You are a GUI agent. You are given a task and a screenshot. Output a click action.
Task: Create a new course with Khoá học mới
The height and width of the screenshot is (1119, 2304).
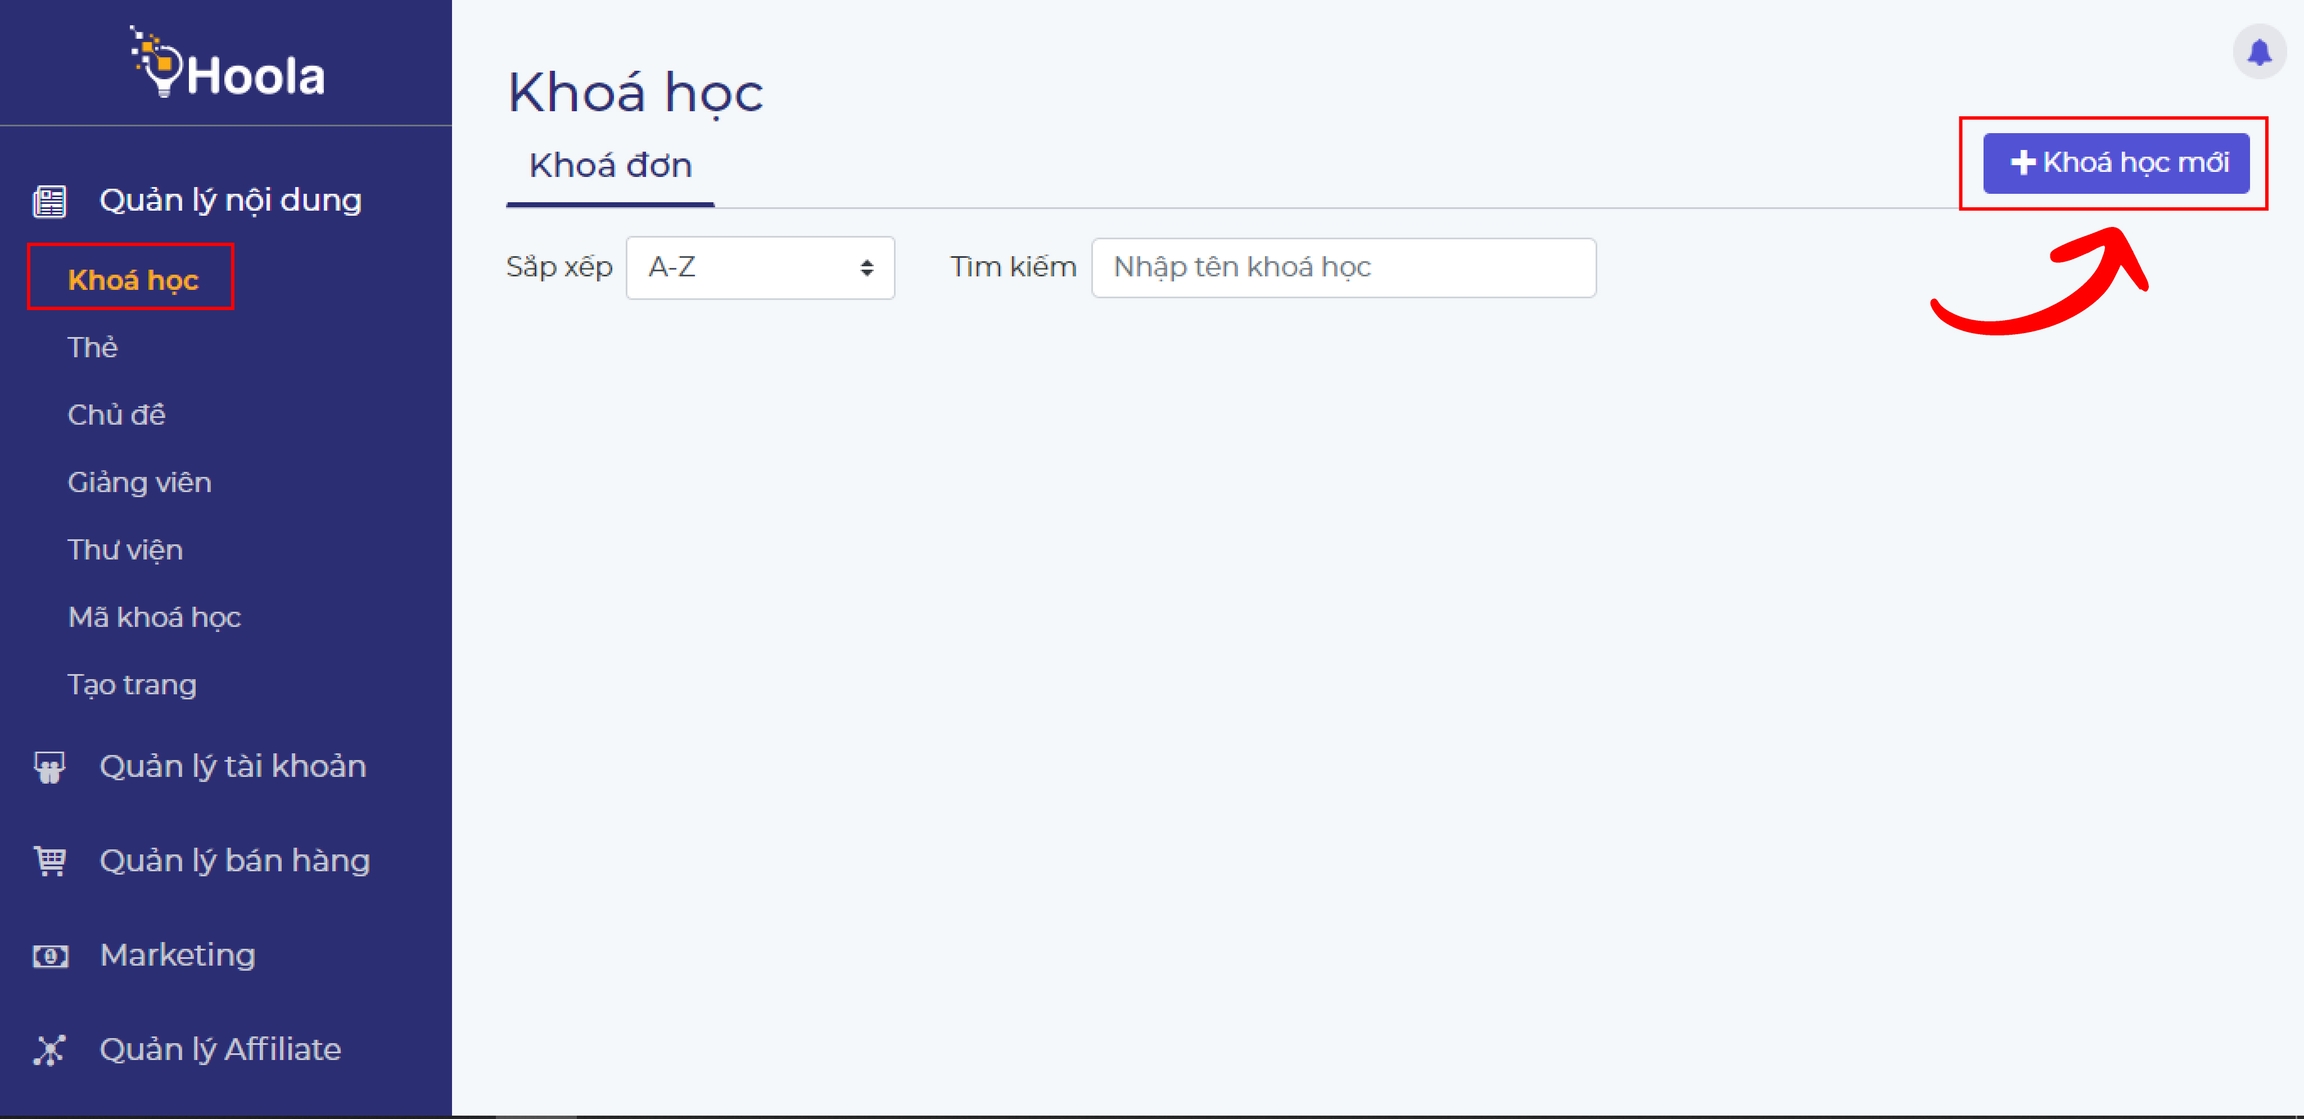2115,163
